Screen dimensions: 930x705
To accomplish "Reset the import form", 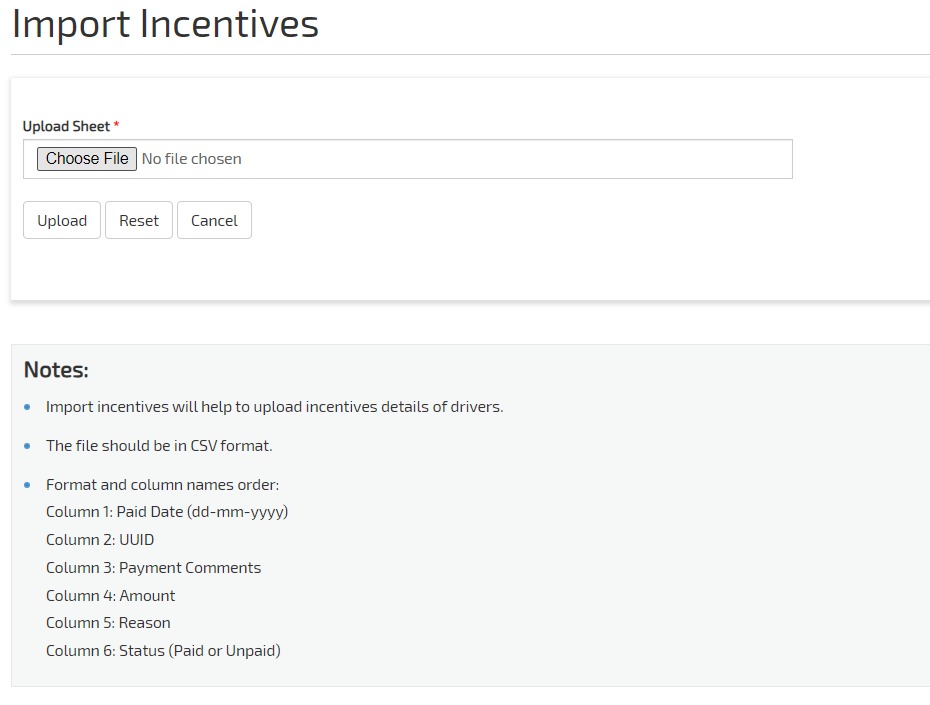I will (139, 221).
